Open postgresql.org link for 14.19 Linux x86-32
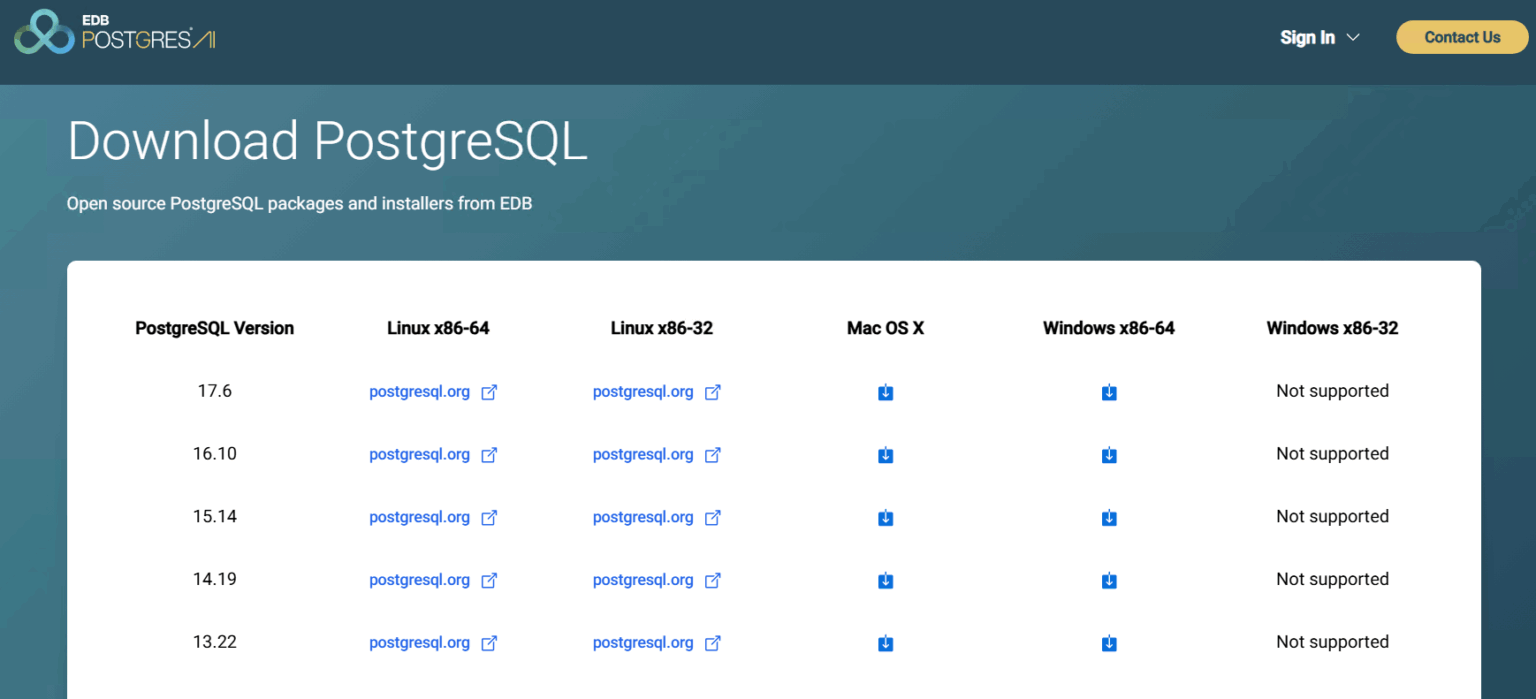The image size is (1536, 699). point(643,580)
